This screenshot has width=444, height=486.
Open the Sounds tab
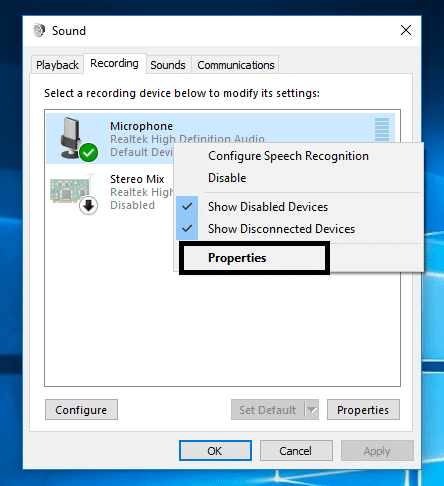[x=168, y=65]
